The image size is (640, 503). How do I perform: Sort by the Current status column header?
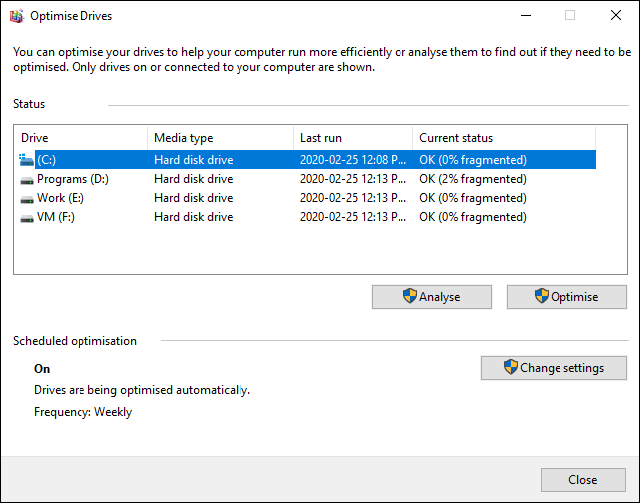(504, 138)
